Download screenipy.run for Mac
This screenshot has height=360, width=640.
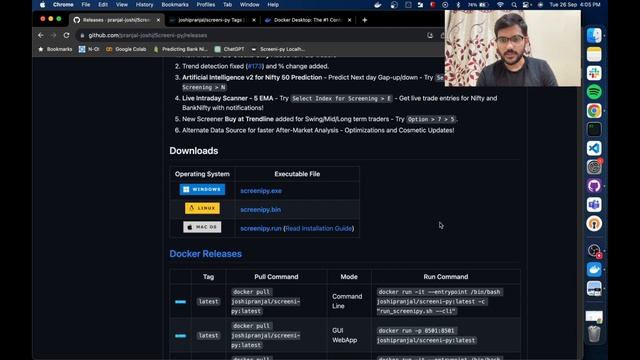[261, 228]
